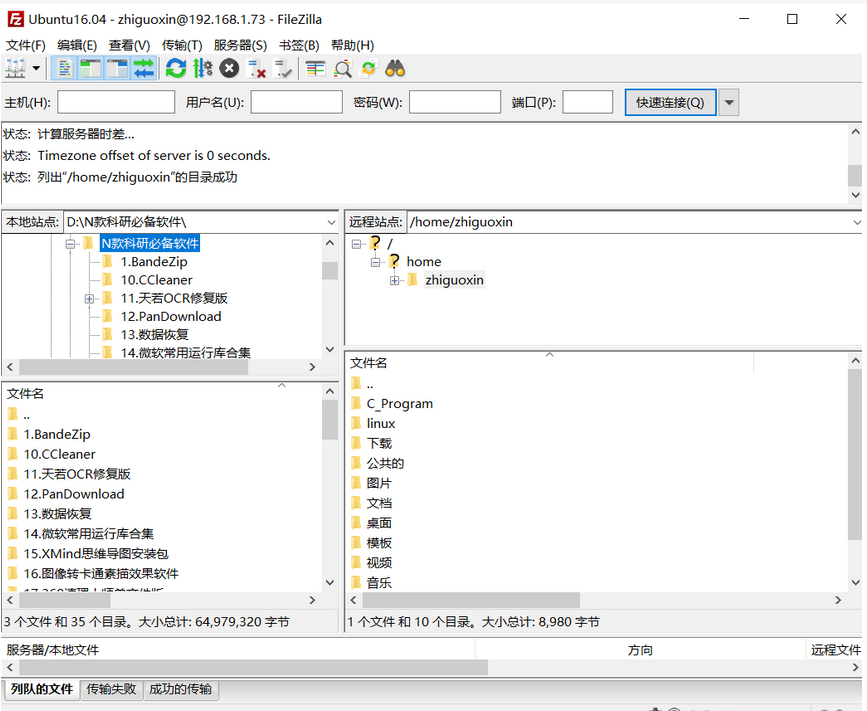Image resolution: width=867 pixels, height=711 pixels.
Task: Open the Site Manager icon
Action: pyautogui.click(x=15, y=69)
